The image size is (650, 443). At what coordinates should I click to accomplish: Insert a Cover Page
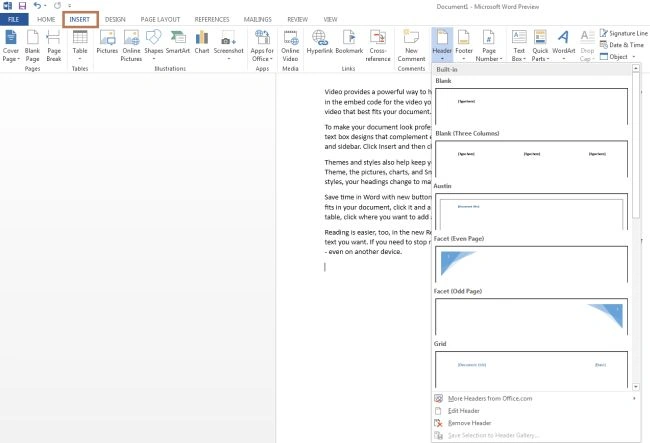[x=11, y=46]
